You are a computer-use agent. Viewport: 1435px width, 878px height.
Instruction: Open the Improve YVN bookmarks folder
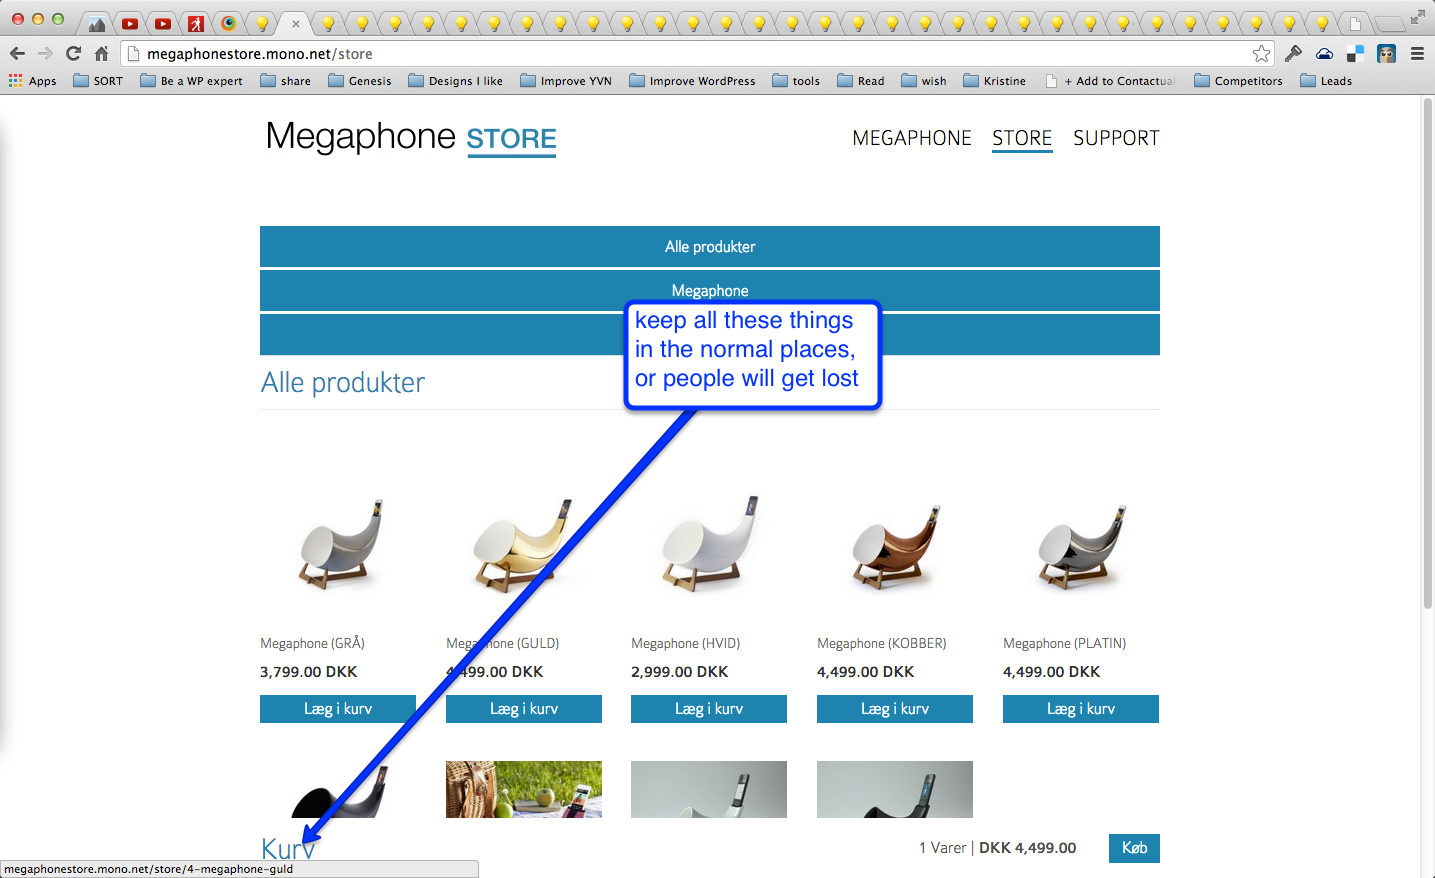566,81
